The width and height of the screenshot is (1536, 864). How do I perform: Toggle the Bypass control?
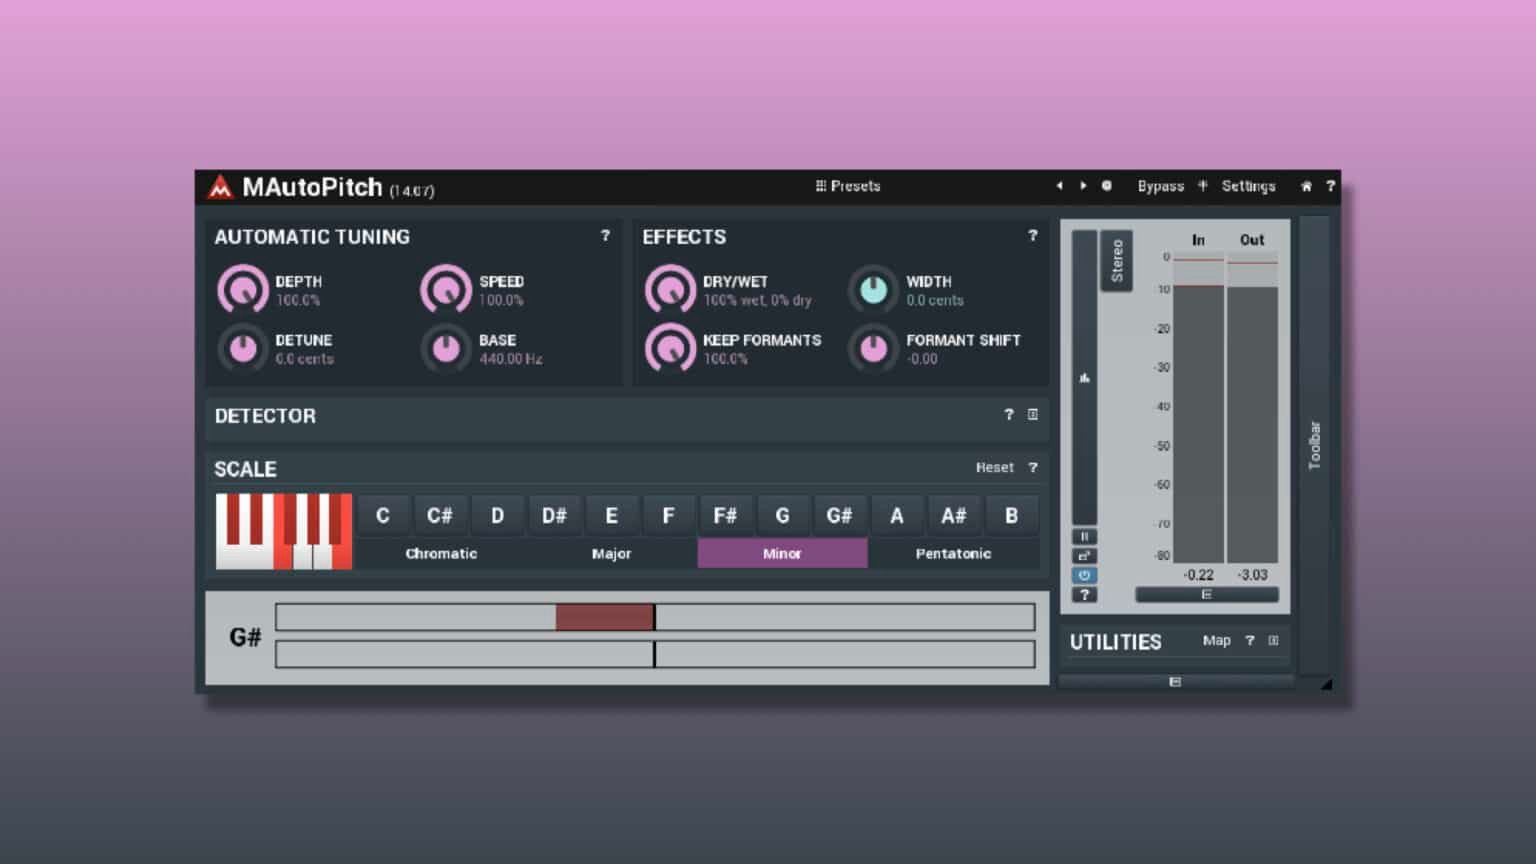(1160, 186)
